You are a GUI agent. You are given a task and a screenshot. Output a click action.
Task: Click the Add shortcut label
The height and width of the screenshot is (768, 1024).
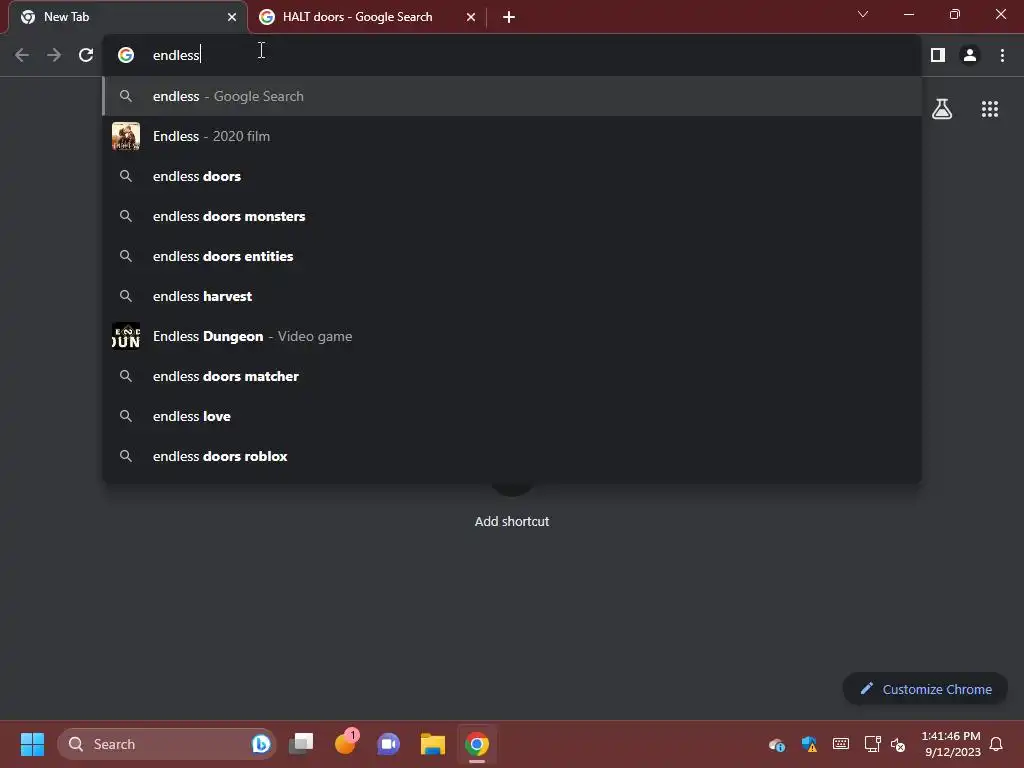click(512, 521)
